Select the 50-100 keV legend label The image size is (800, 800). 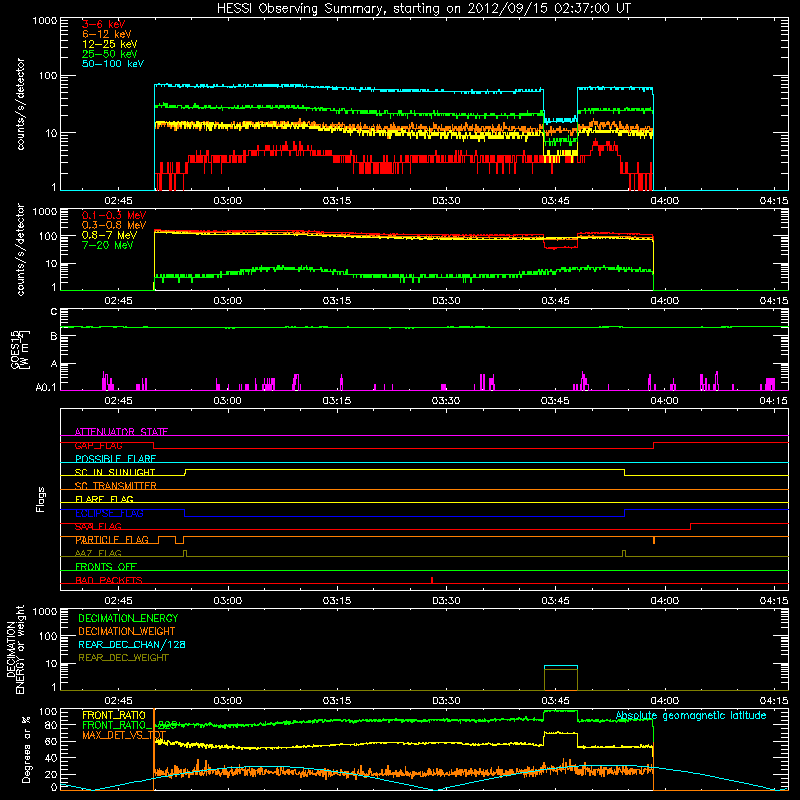coord(113,64)
